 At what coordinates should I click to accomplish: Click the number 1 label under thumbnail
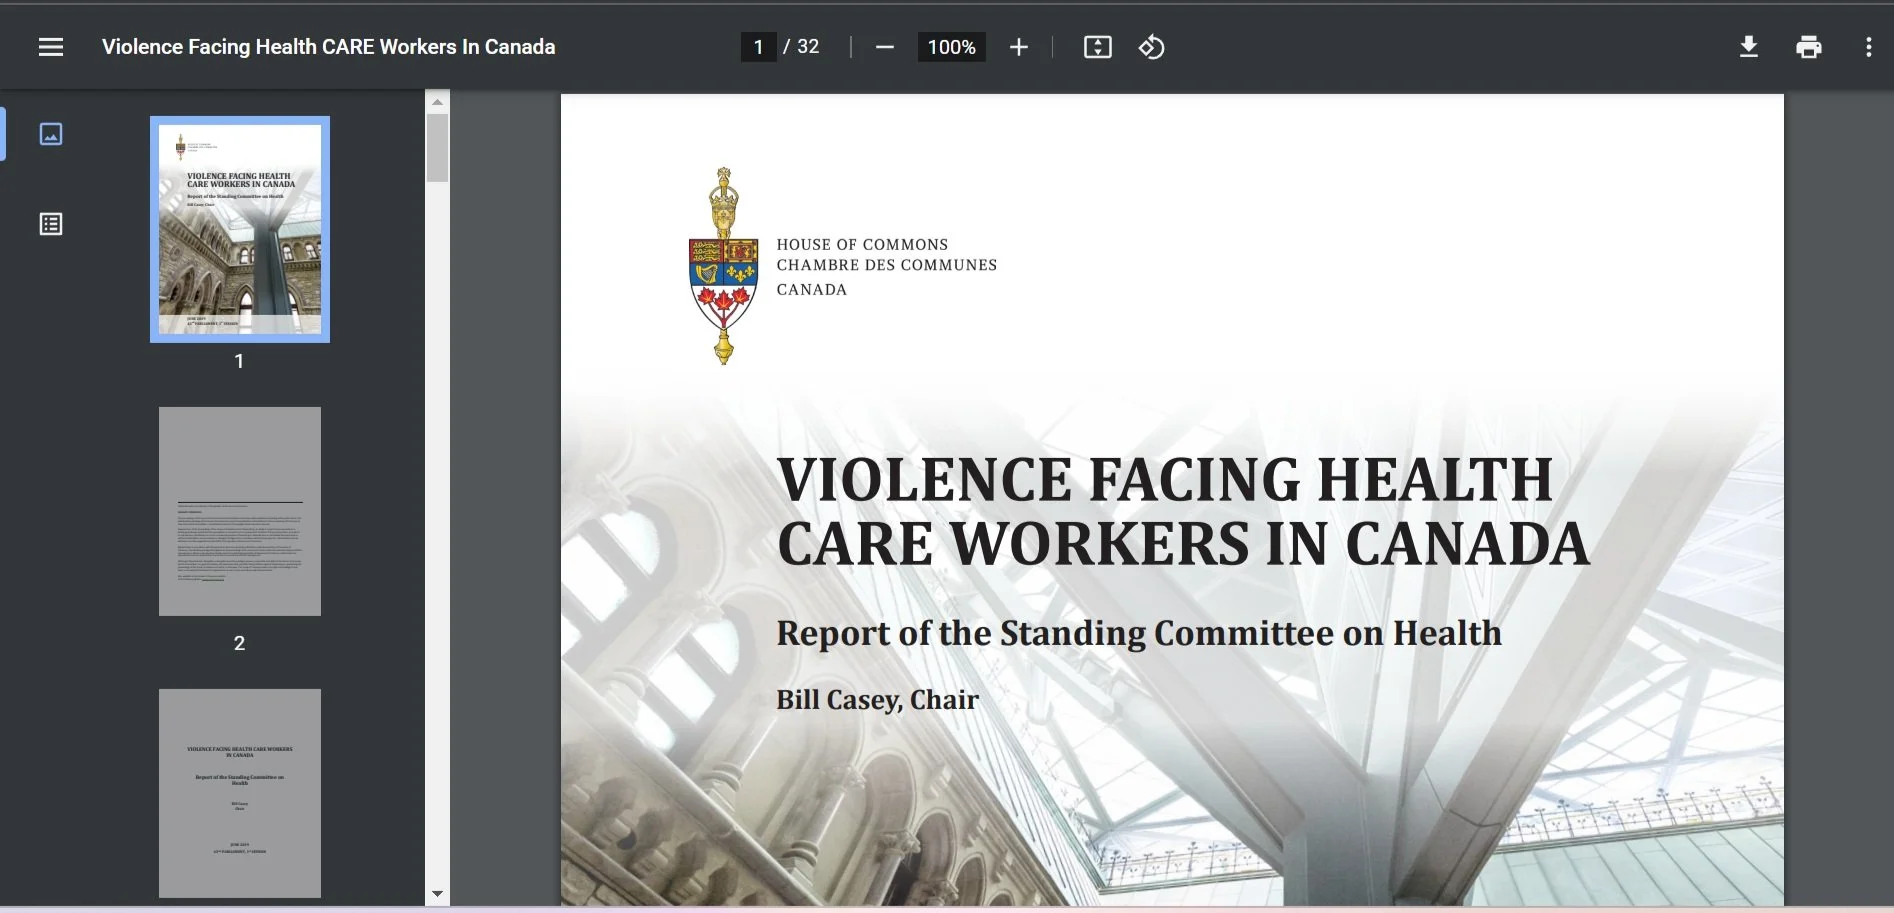(239, 361)
